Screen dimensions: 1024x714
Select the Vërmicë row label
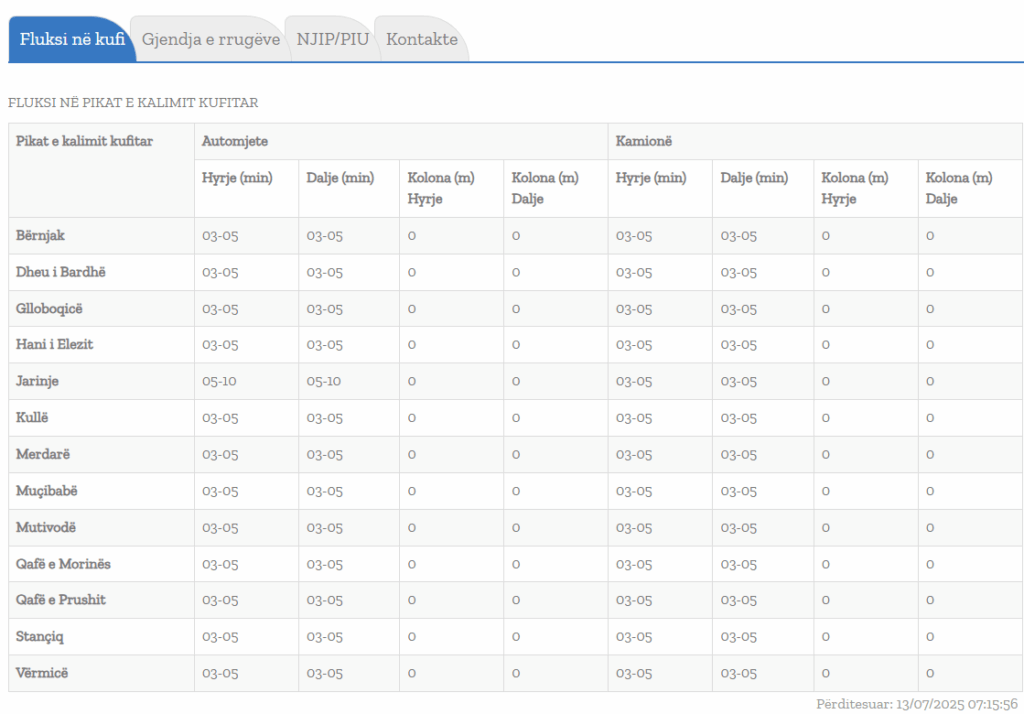[x=42, y=673]
